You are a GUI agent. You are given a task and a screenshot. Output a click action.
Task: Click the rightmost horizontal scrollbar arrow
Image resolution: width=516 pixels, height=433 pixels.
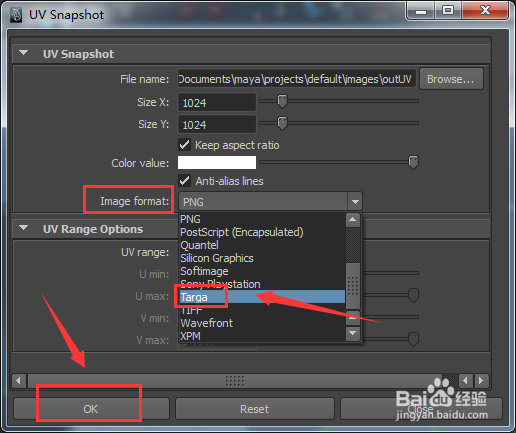(481, 381)
